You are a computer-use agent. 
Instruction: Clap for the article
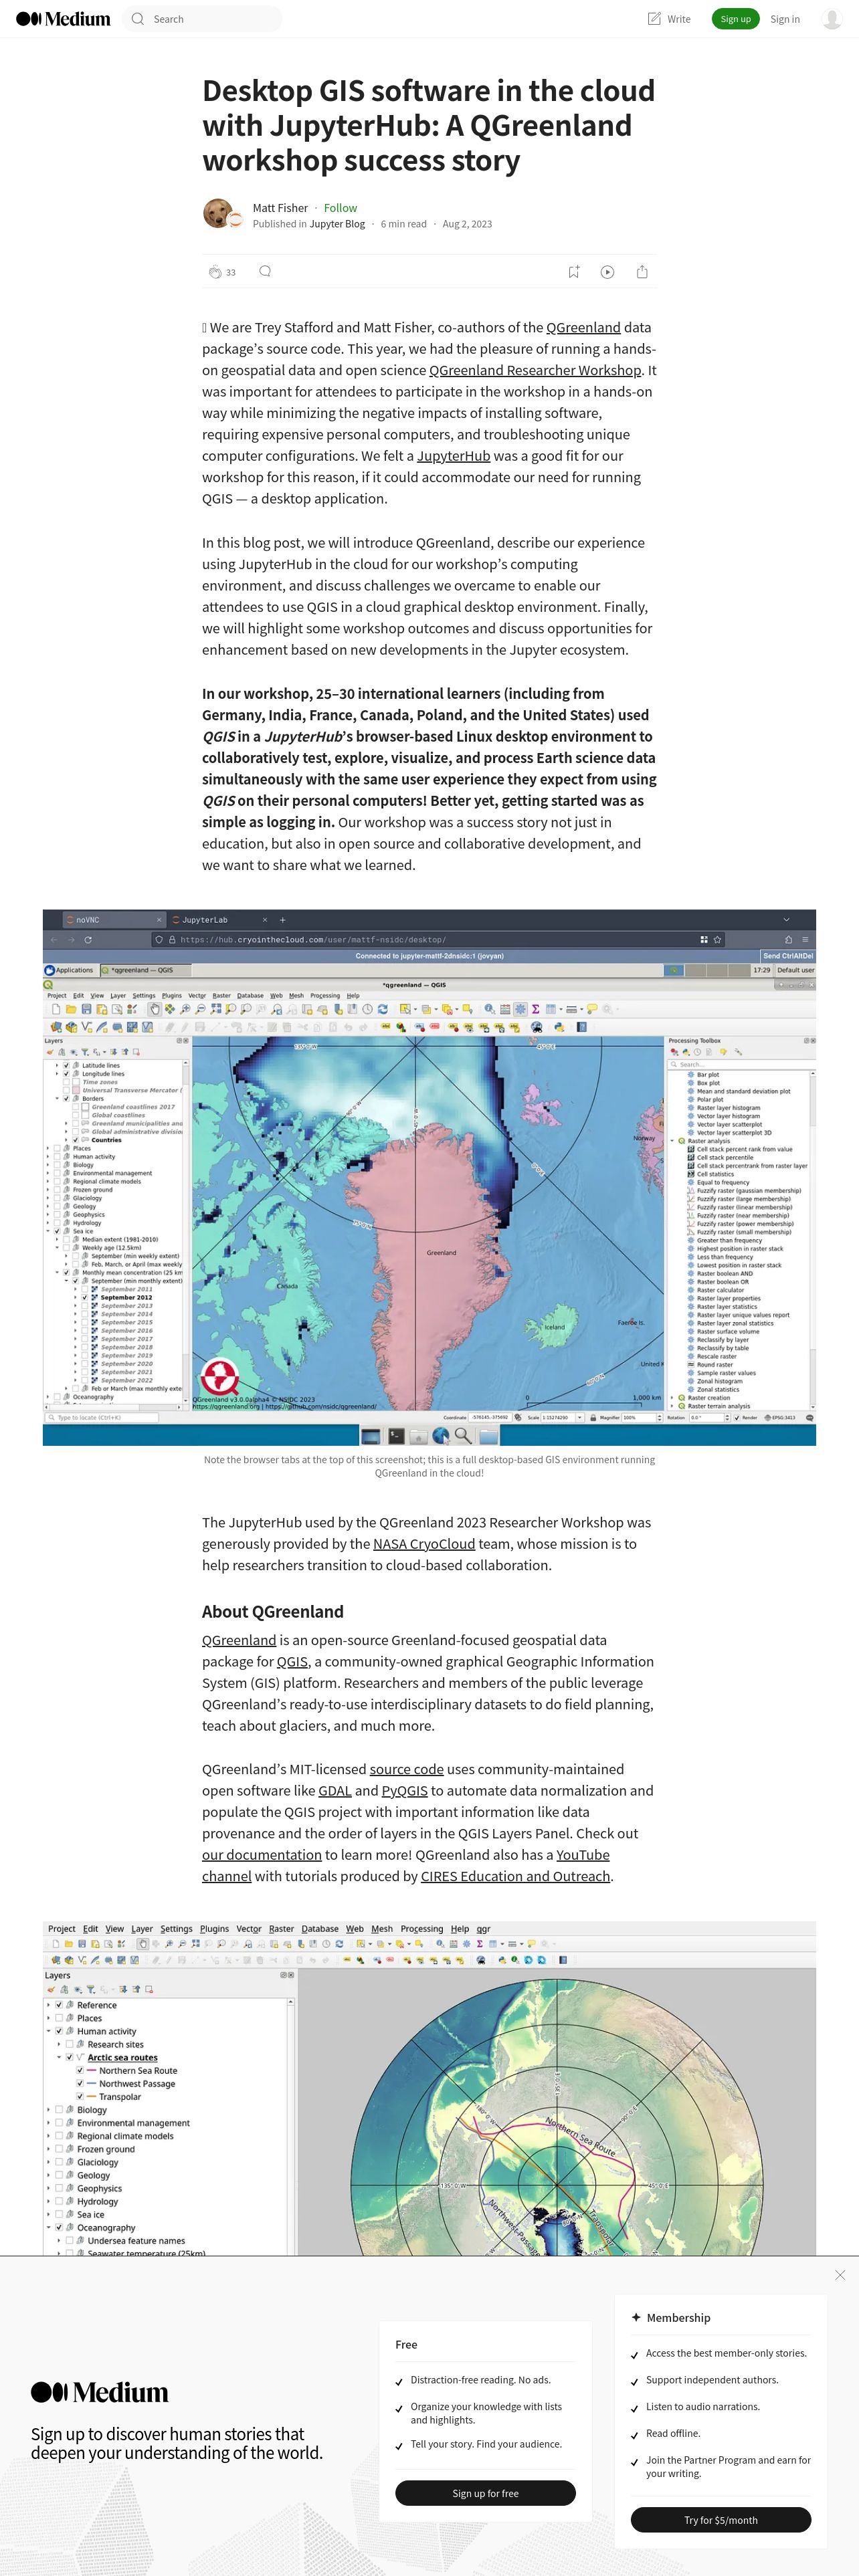(x=214, y=272)
